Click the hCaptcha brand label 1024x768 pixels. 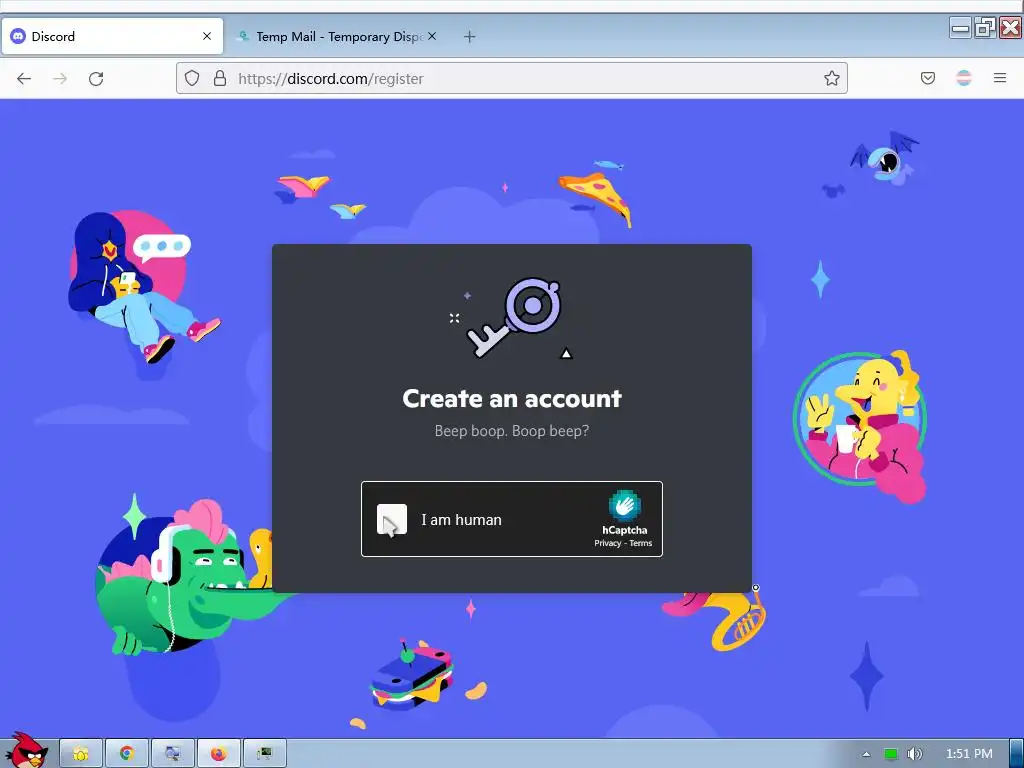(x=624, y=530)
